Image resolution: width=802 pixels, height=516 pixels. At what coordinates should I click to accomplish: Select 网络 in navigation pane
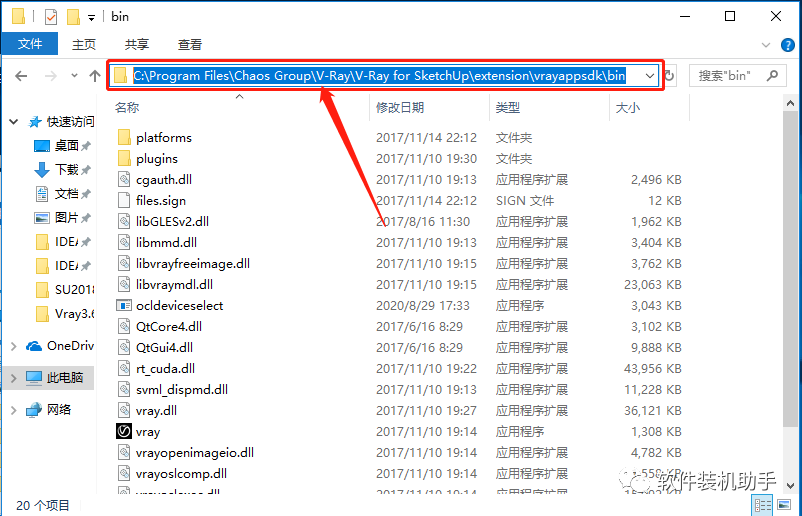pos(59,410)
